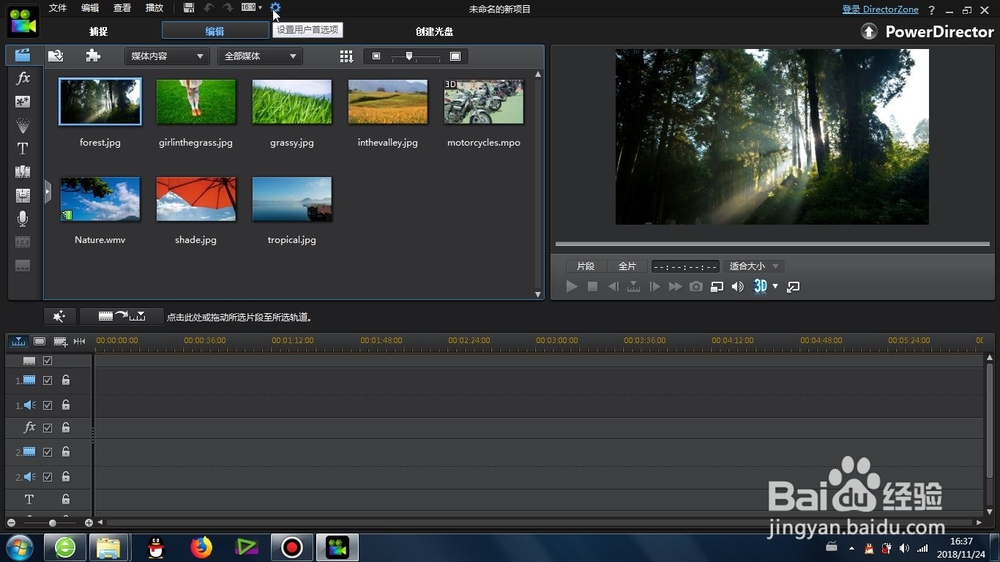Click the preview seek bar
Image resolution: width=1000 pixels, height=562 pixels.
click(x=772, y=244)
